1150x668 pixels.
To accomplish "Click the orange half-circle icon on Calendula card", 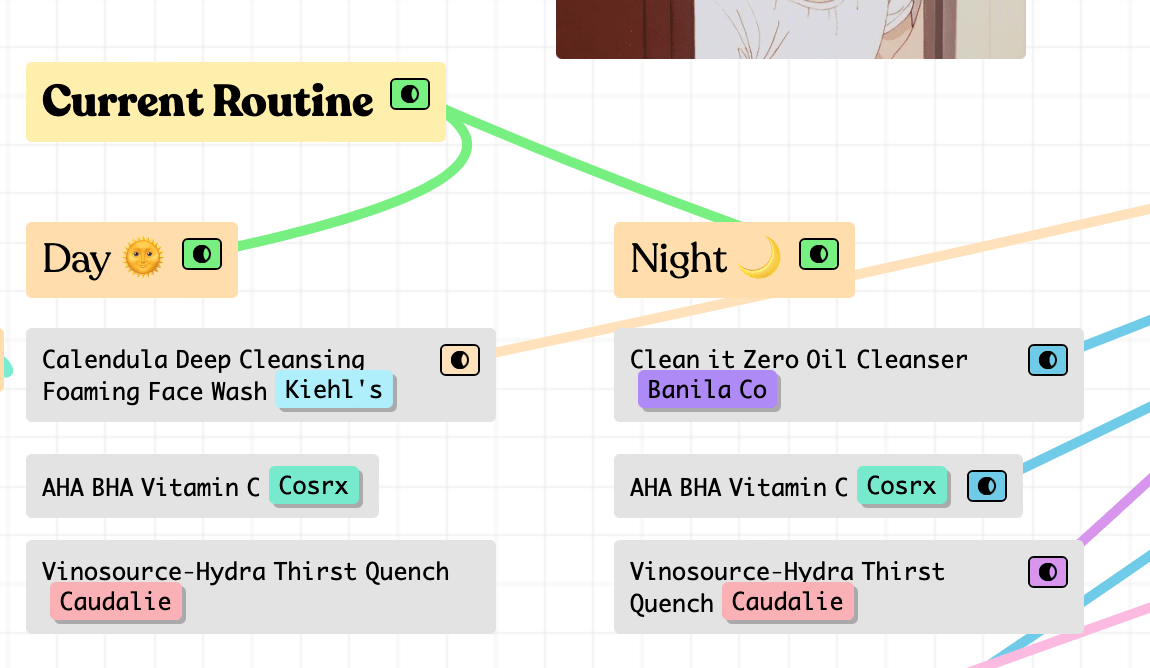I will 460,360.
